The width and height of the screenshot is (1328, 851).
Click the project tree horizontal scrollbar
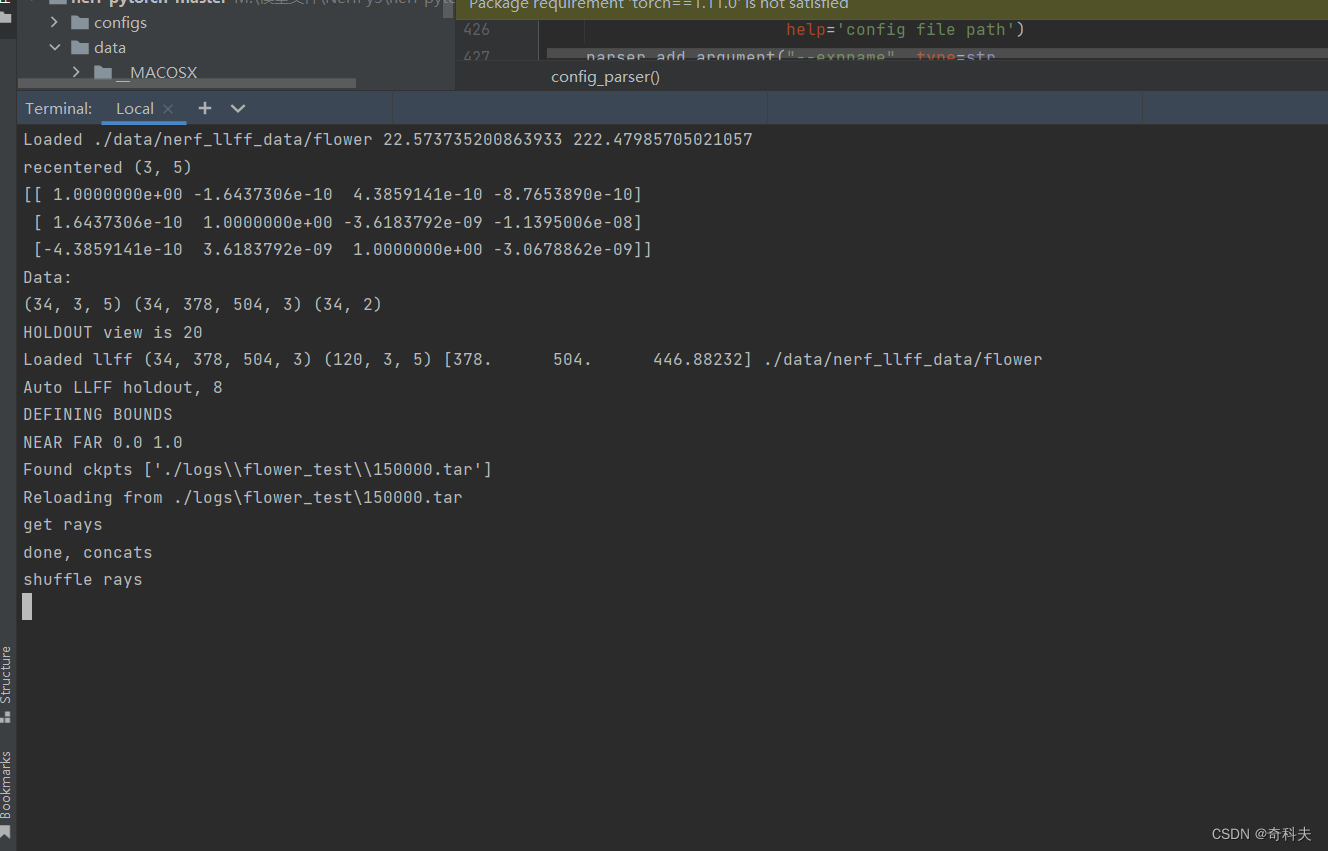click(x=186, y=83)
